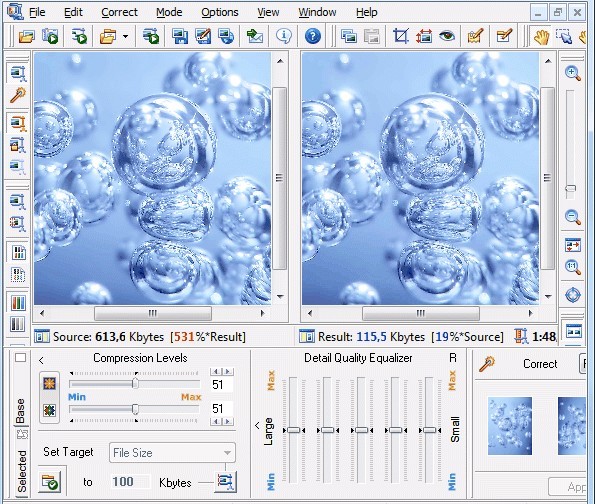595x504 pixels.
Task: Collapse the Detail Quality Equalizer arrow
Action: pyautogui.click(x=257, y=426)
